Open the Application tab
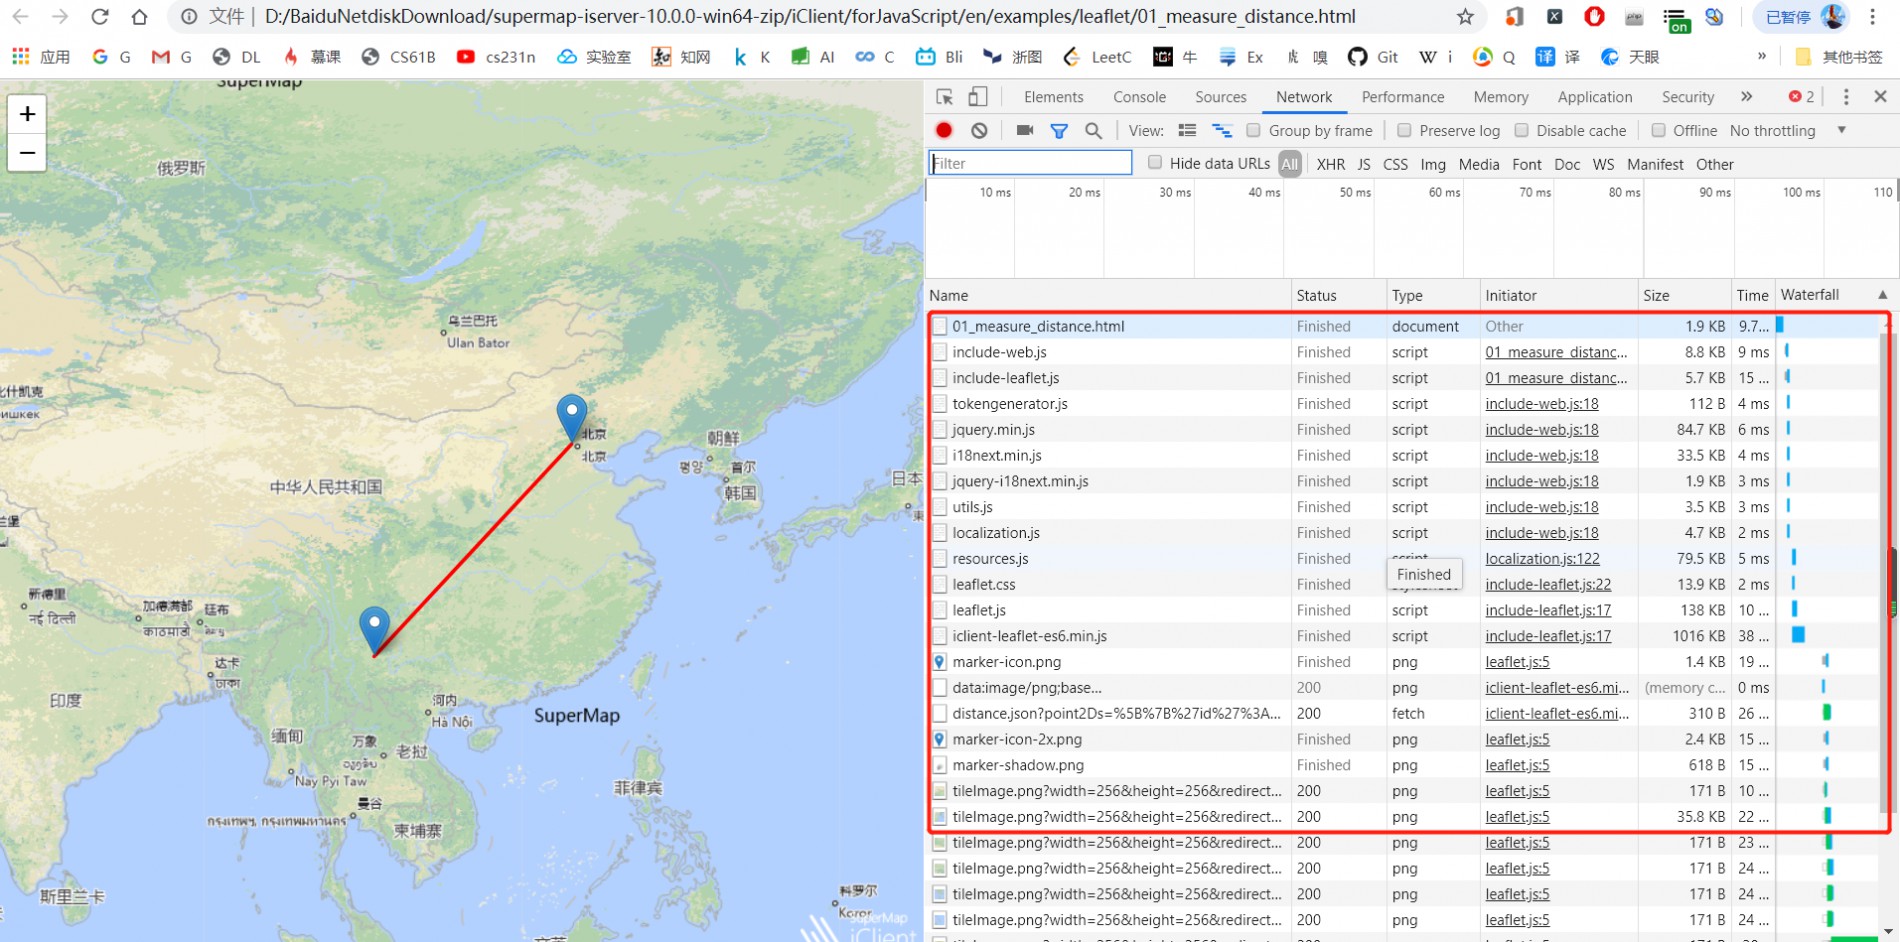 (x=1594, y=97)
